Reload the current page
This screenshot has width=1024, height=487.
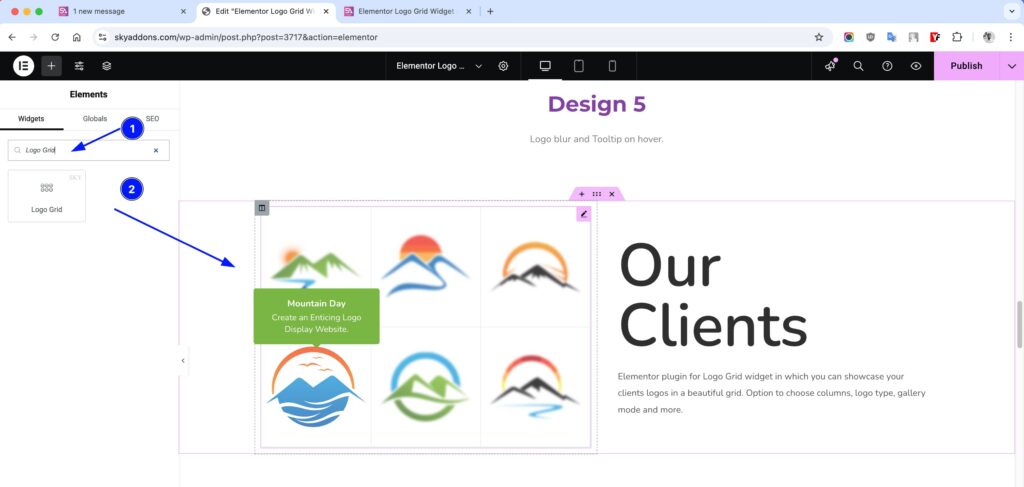(x=55, y=37)
